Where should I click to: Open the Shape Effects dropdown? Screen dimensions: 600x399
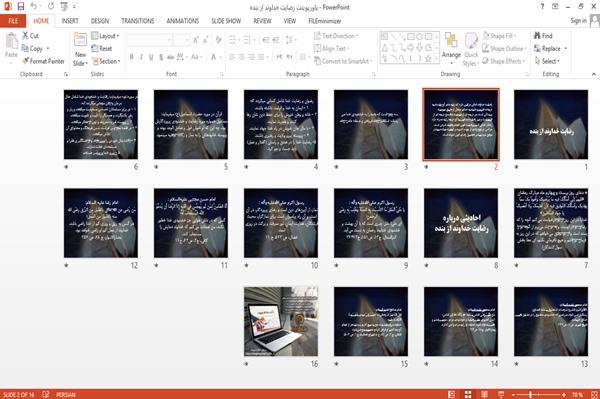point(503,61)
